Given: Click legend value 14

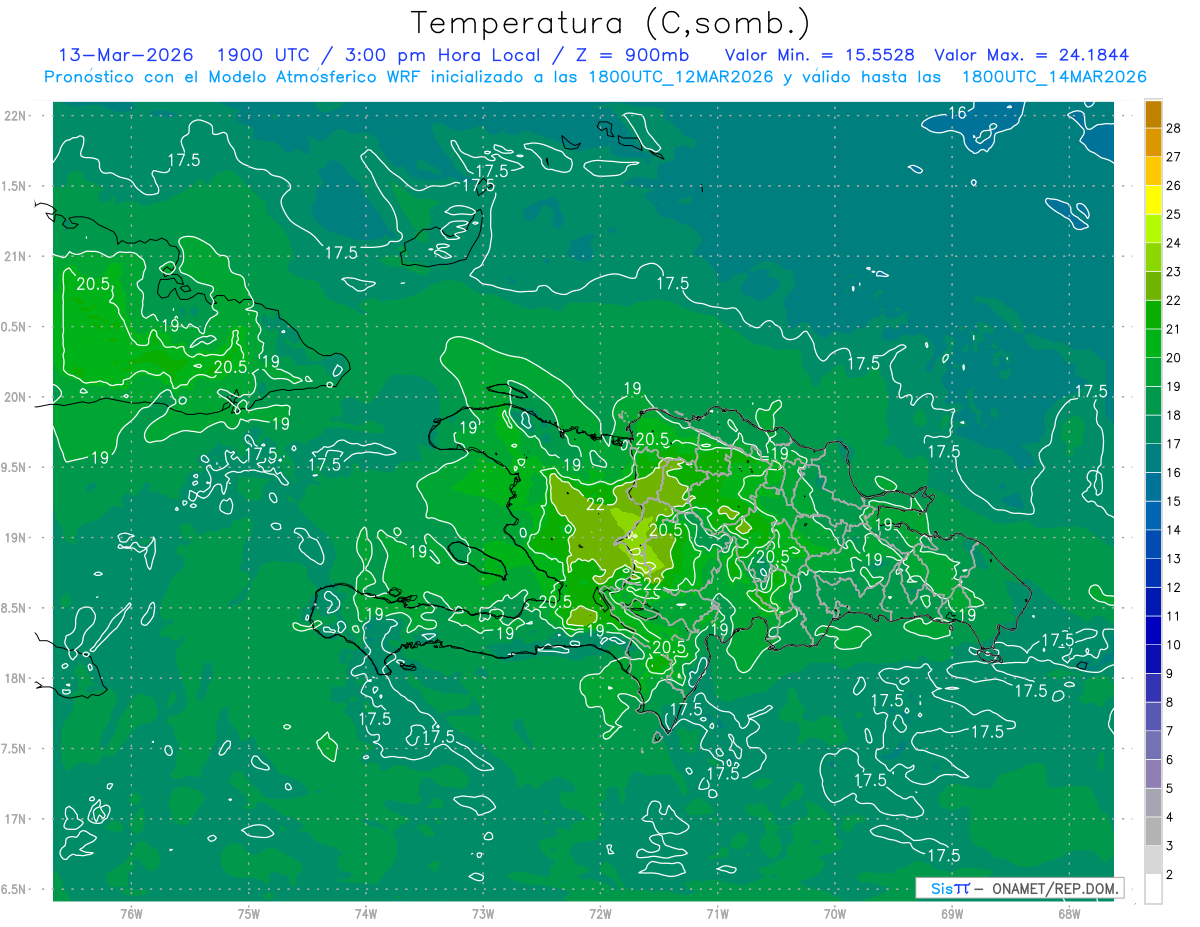Looking at the screenshot, I should click(x=1174, y=530).
